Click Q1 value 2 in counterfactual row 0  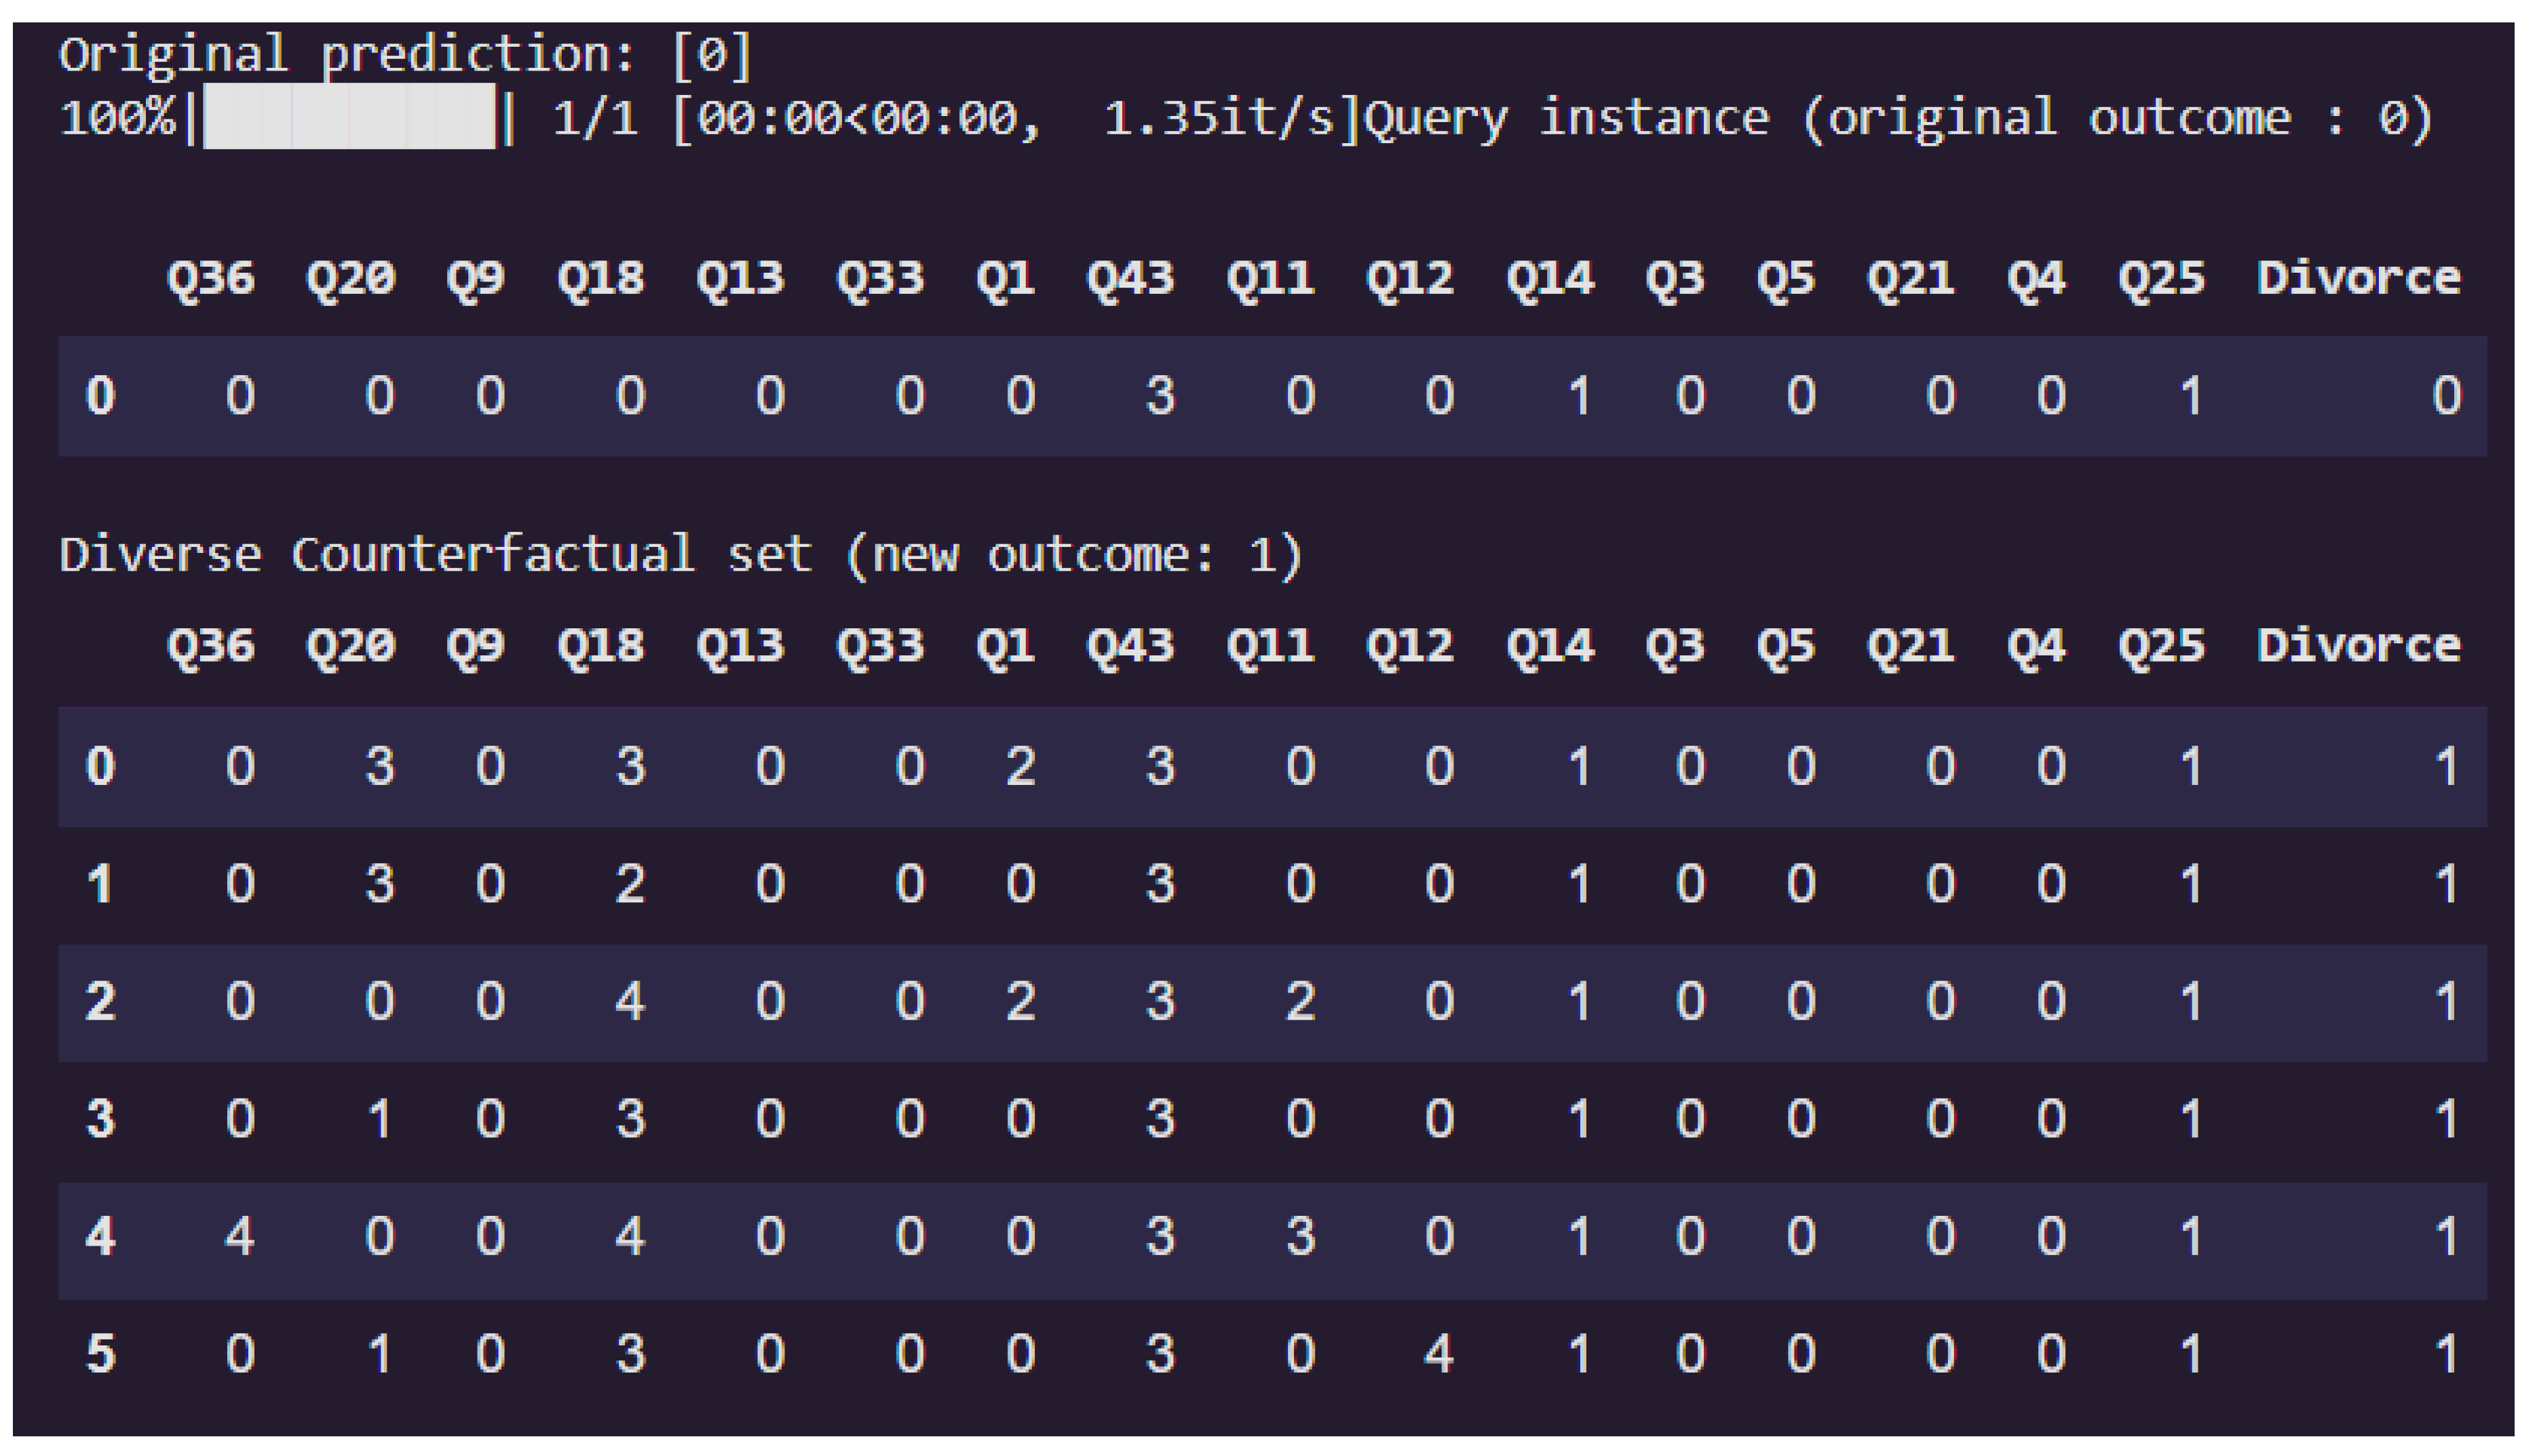point(1020,767)
